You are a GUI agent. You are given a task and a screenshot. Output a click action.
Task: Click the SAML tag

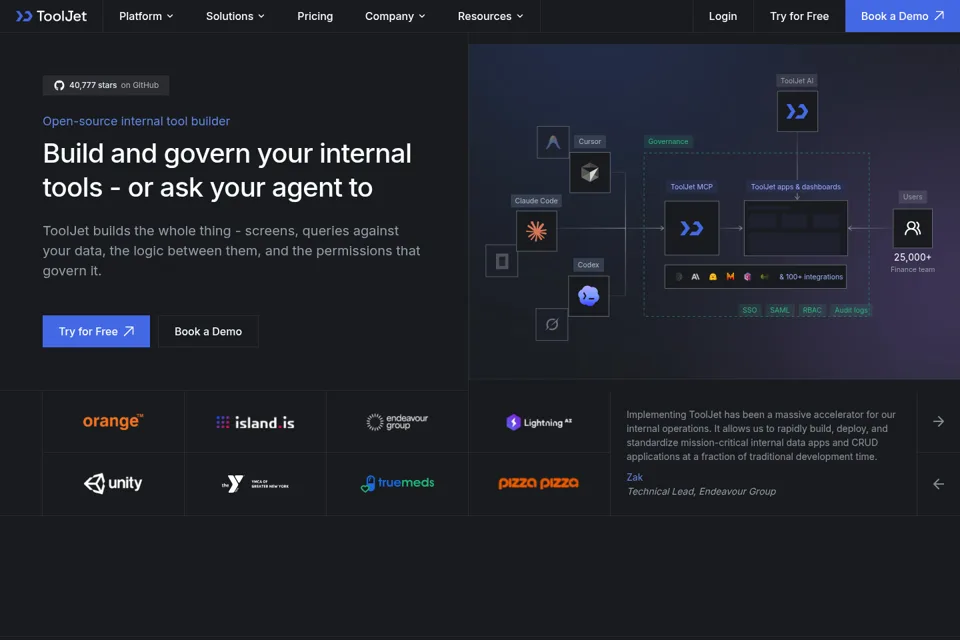[x=779, y=310]
